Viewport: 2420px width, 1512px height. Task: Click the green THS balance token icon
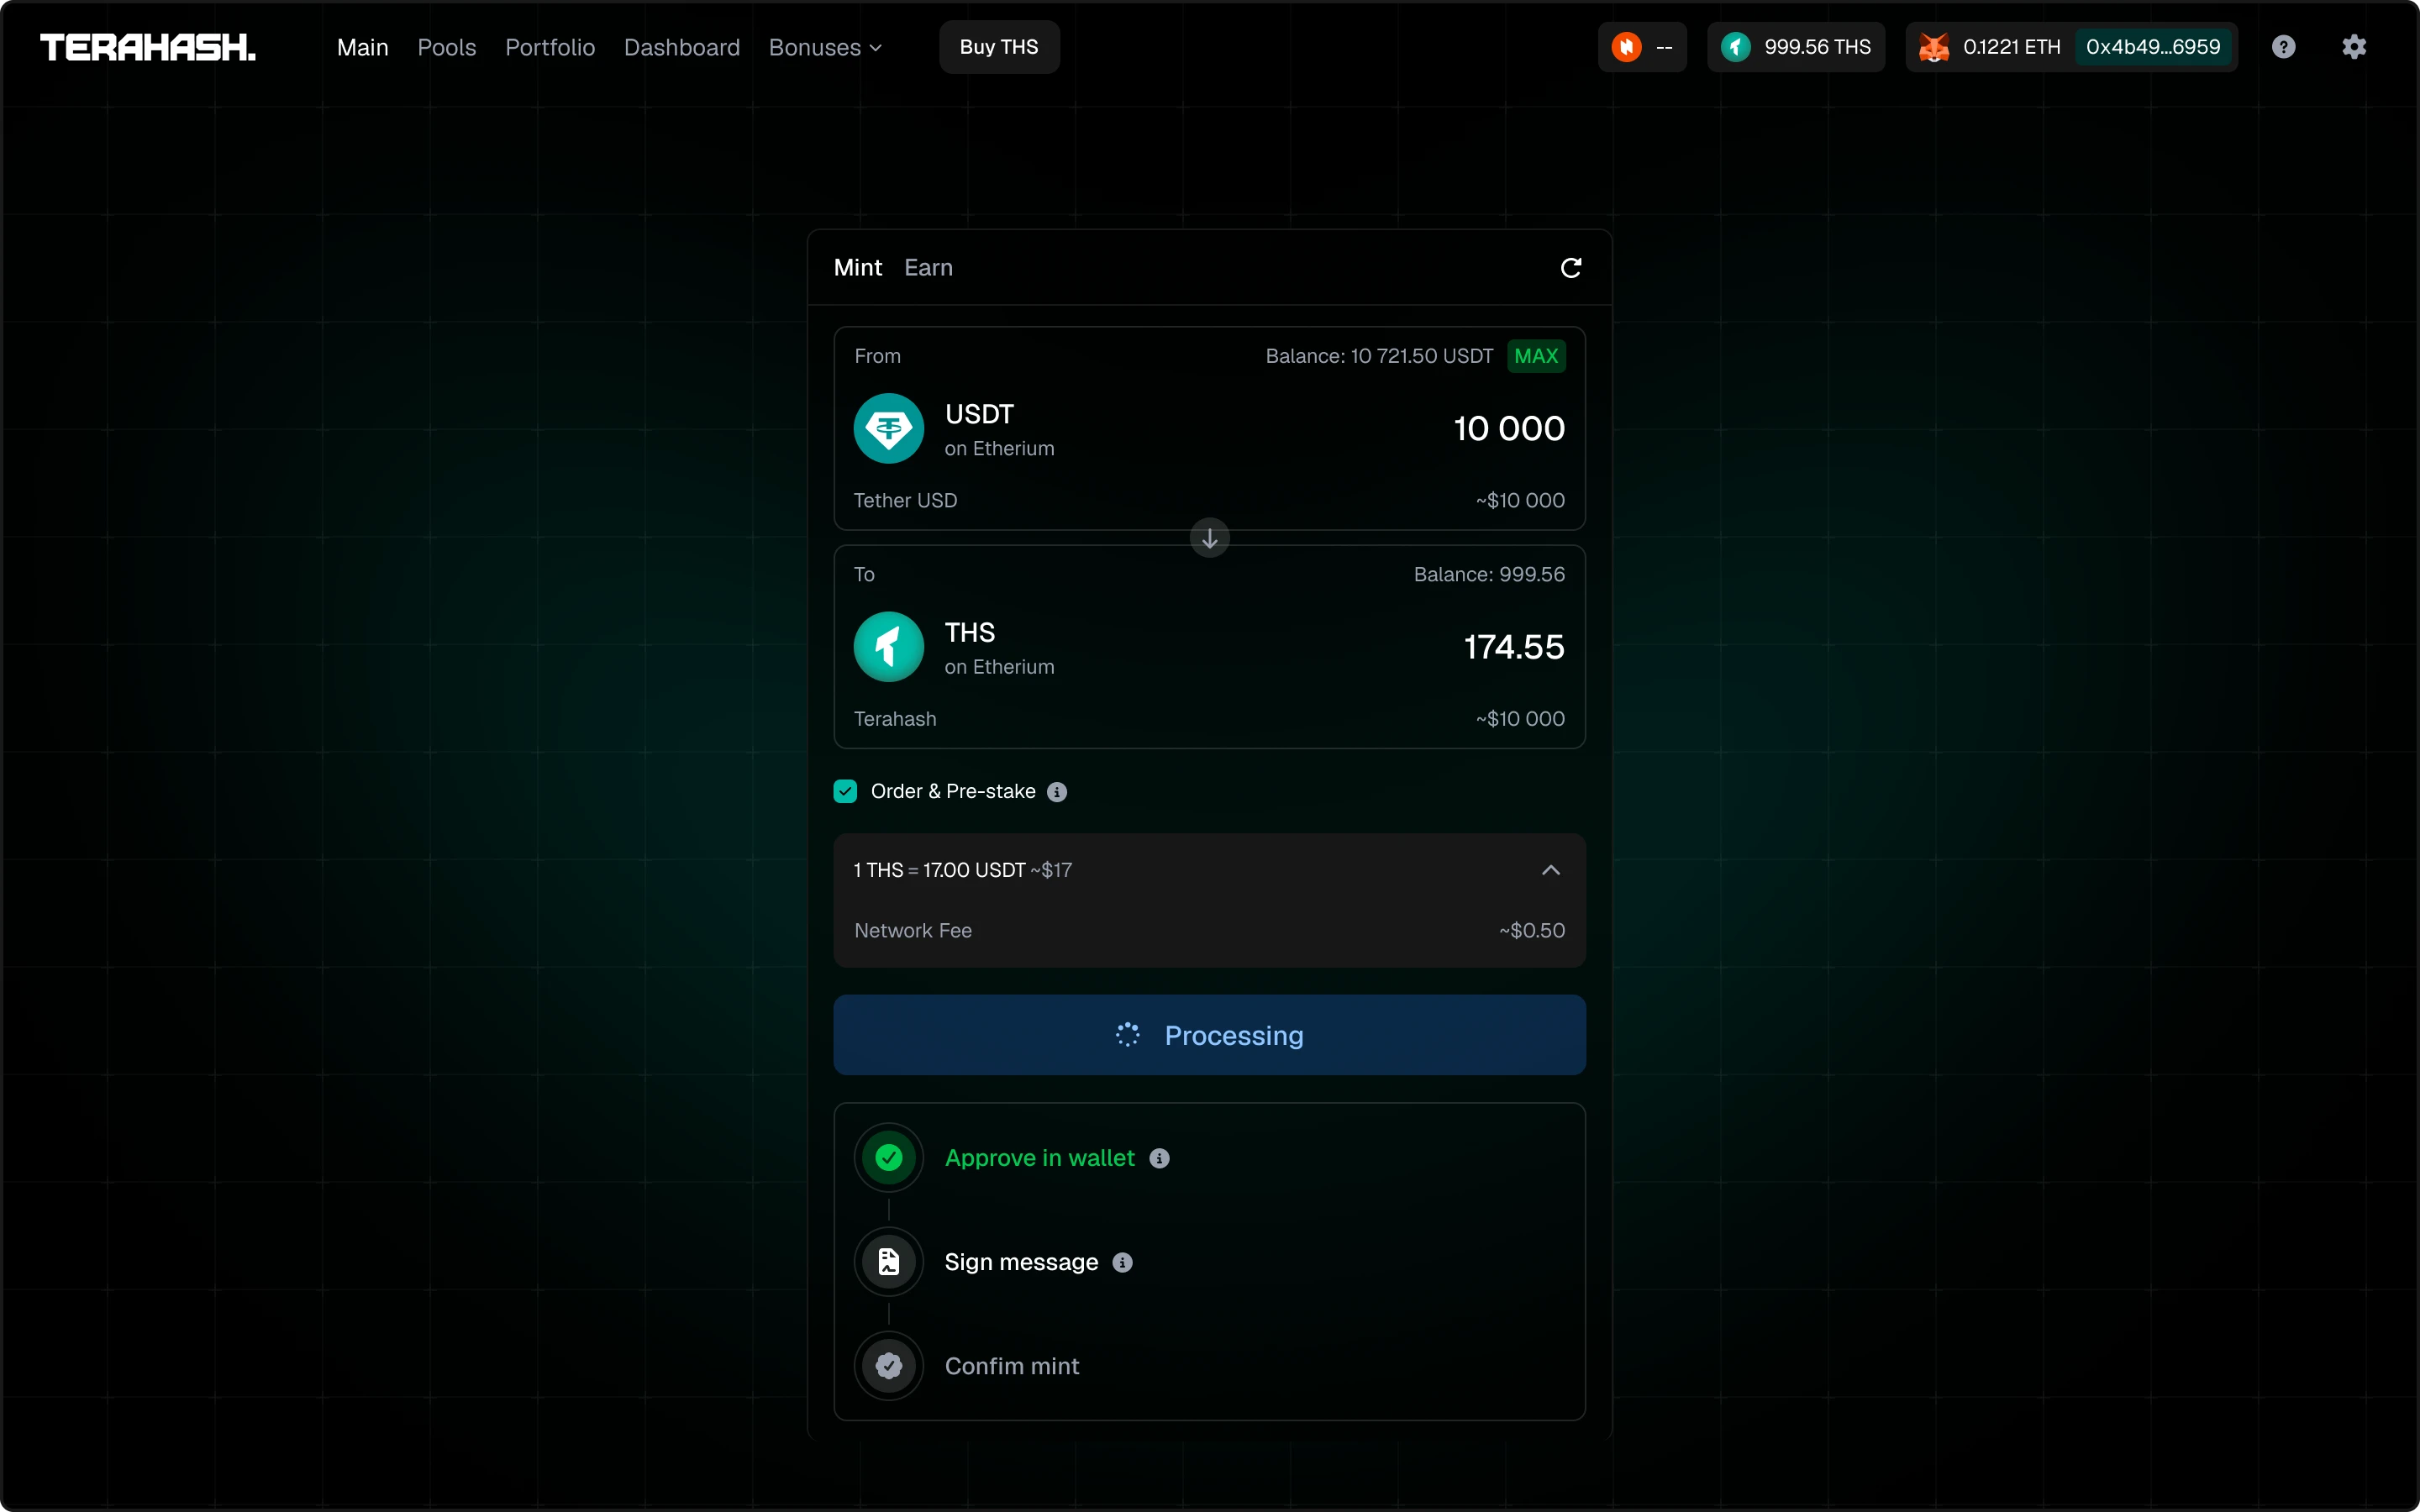click(1736, 47)
